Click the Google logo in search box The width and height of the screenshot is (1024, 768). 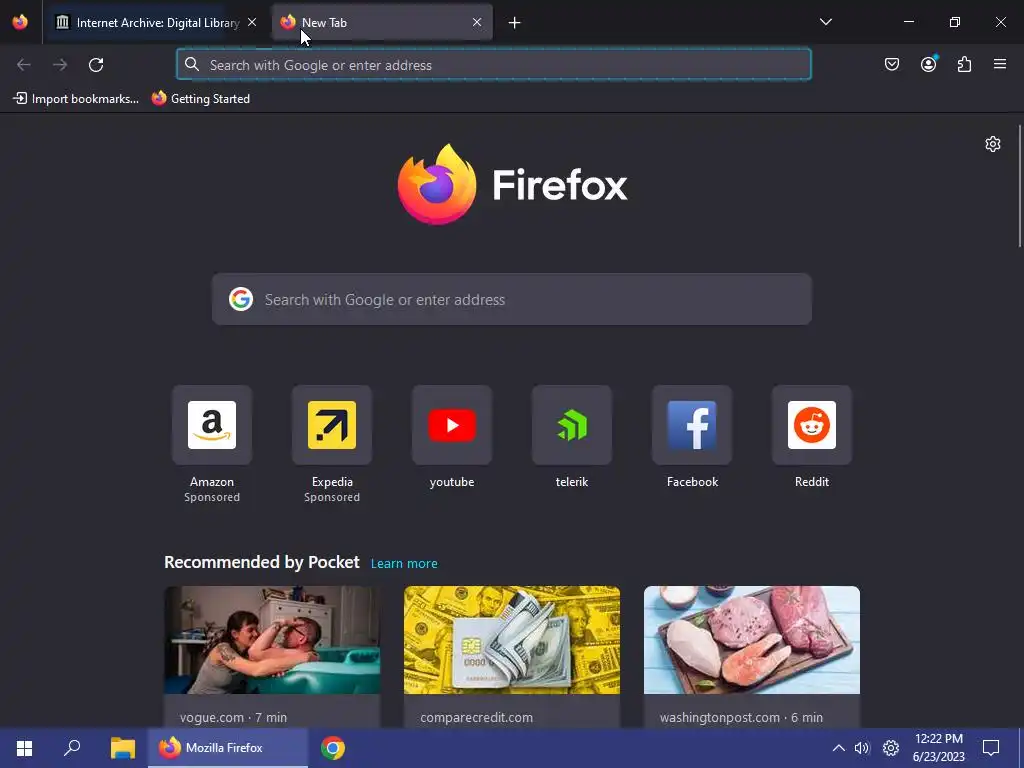pos(241,299)
